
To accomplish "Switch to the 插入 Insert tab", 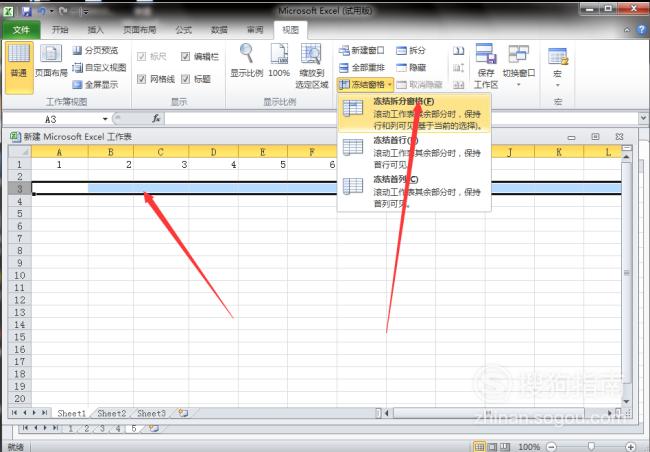I will 95,30.
